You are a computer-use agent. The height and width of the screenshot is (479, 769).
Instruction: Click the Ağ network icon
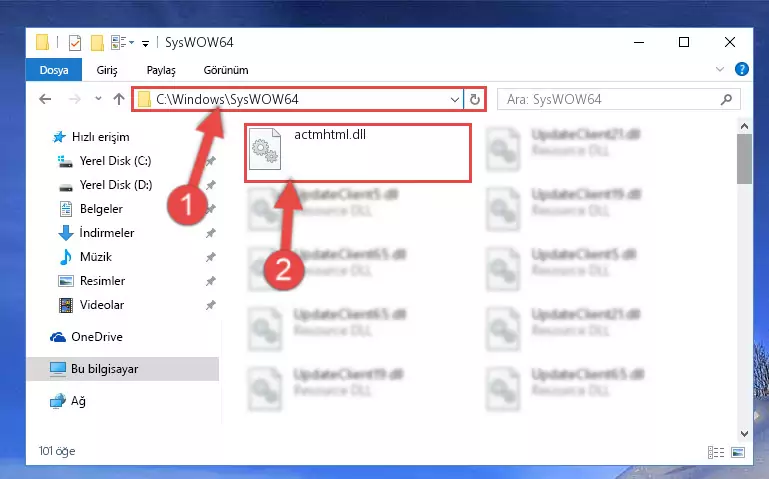(57, 401)
